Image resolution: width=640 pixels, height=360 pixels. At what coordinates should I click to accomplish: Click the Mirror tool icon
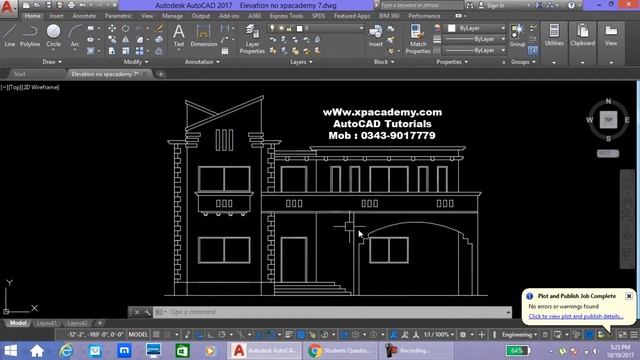126,40
